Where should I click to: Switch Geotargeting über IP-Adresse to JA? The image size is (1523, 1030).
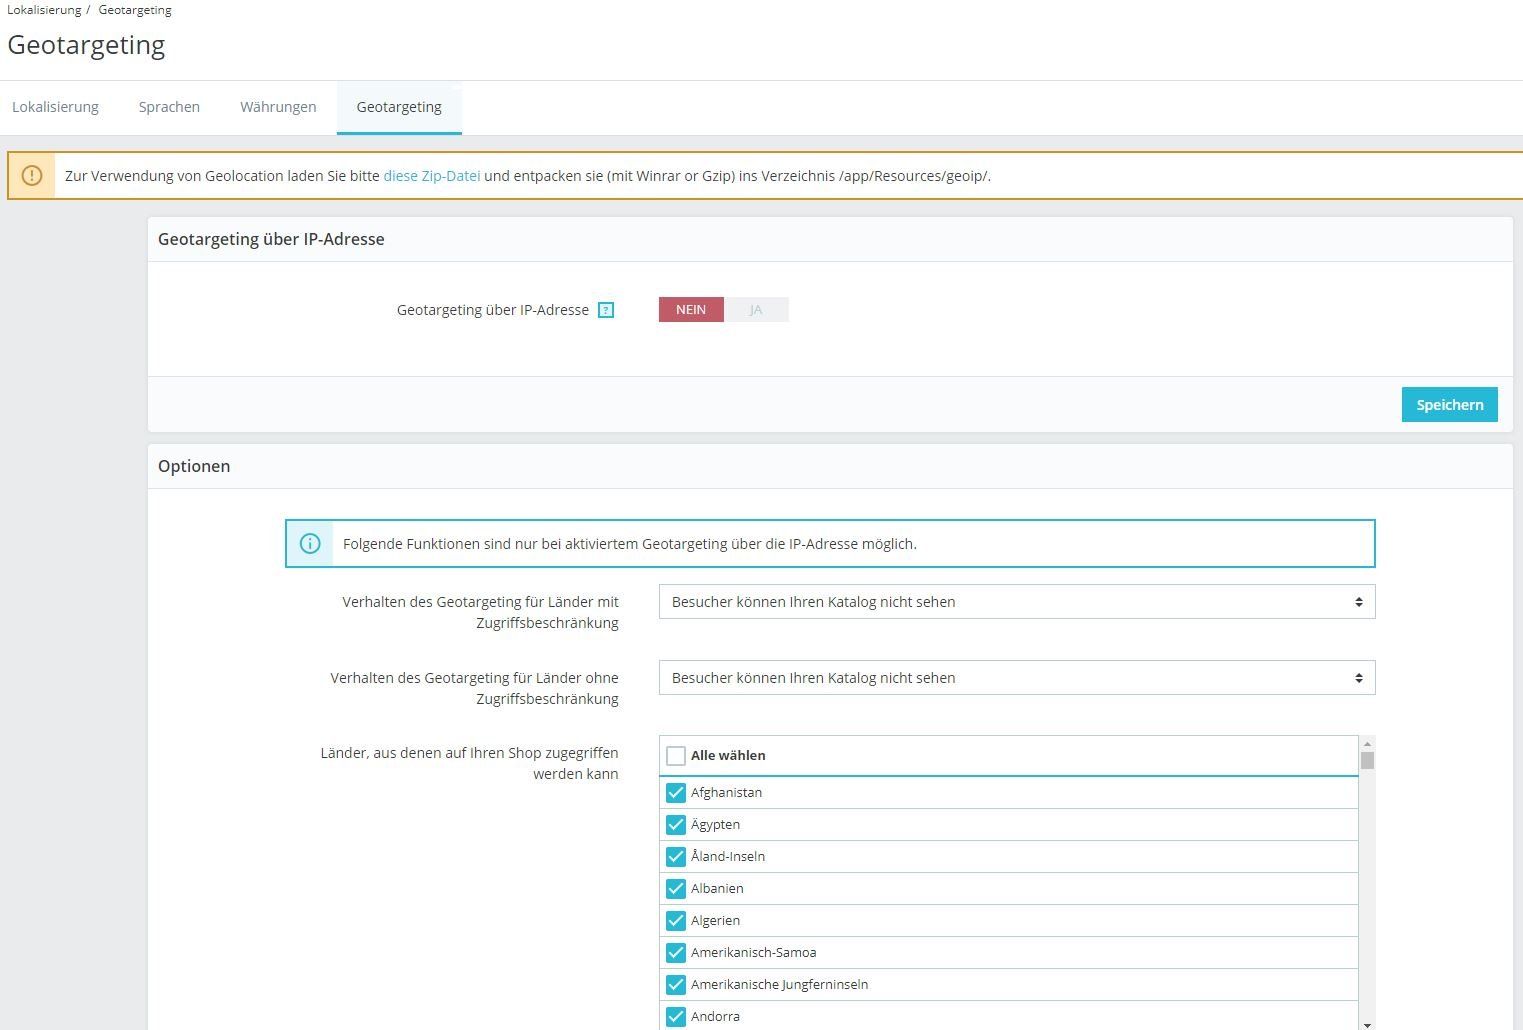756,310
